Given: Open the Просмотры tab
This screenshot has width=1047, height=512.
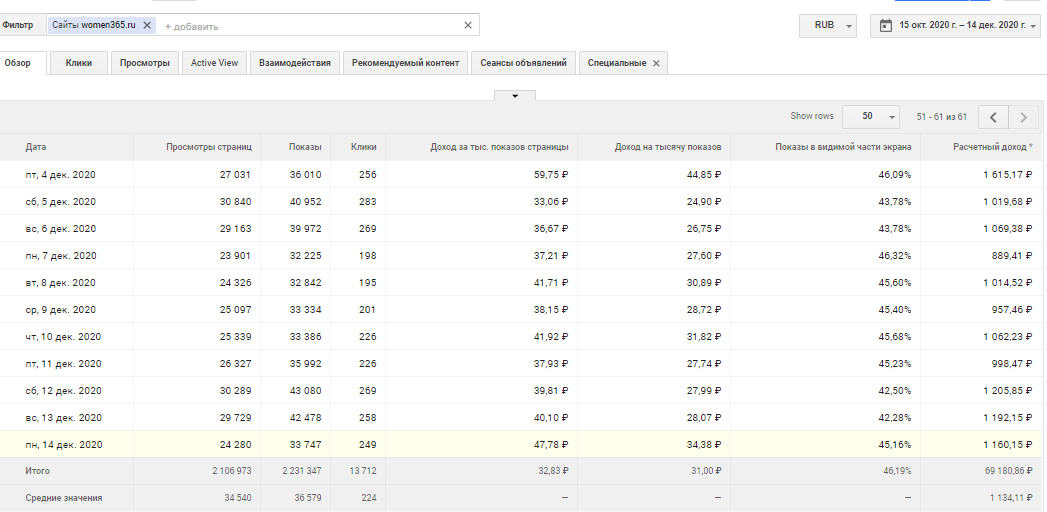Looking at the screenshot, I should [145, 63].
